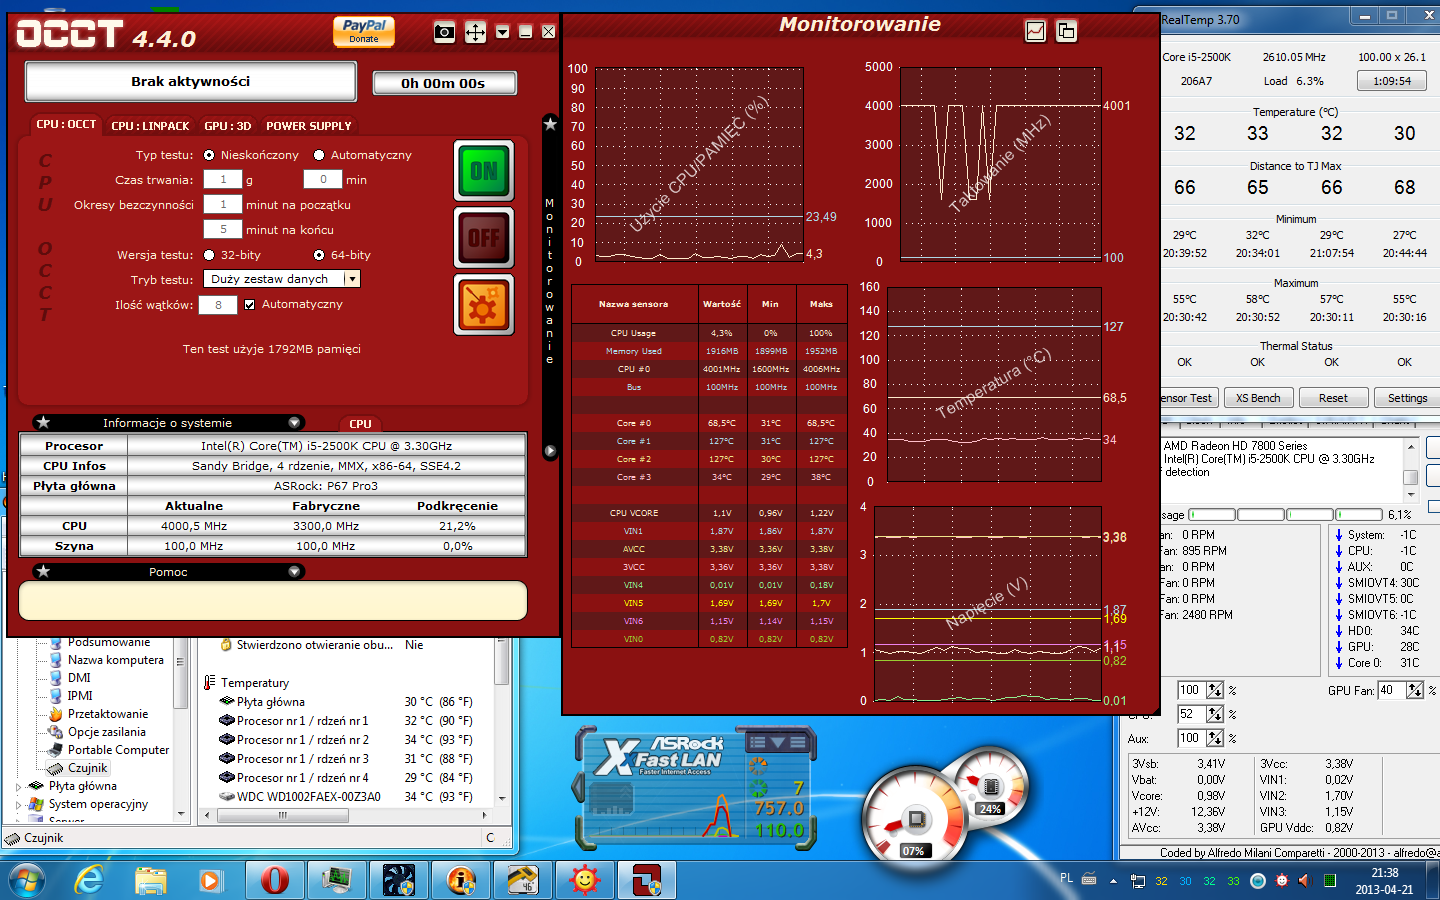This screenshot has width=1440, height=900.
Task: Choose the 64-bity test version
Action: click(x=319, y=255)
